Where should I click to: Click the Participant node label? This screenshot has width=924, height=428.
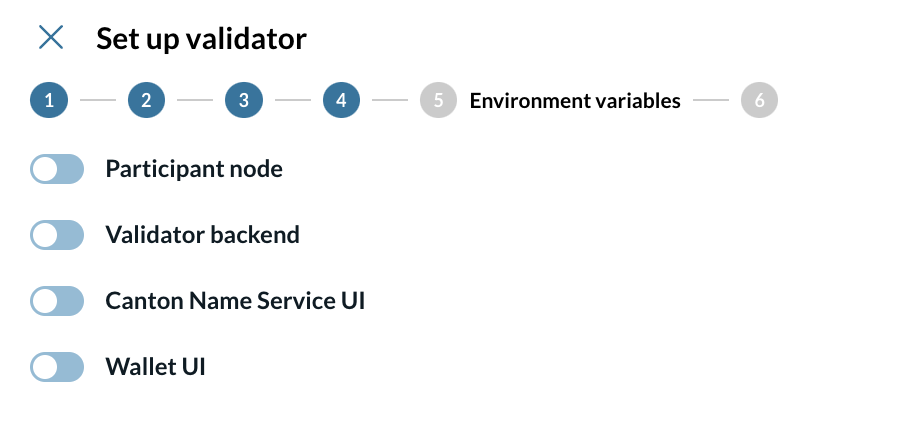pos(194,170)
